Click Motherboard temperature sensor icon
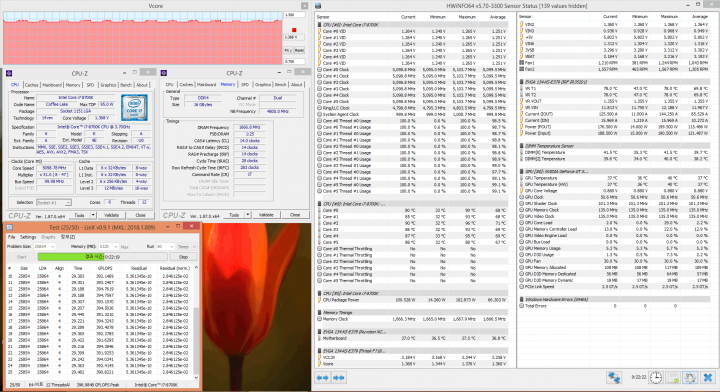The height and width of the screenshot is (392, 720). pos(320,338)
